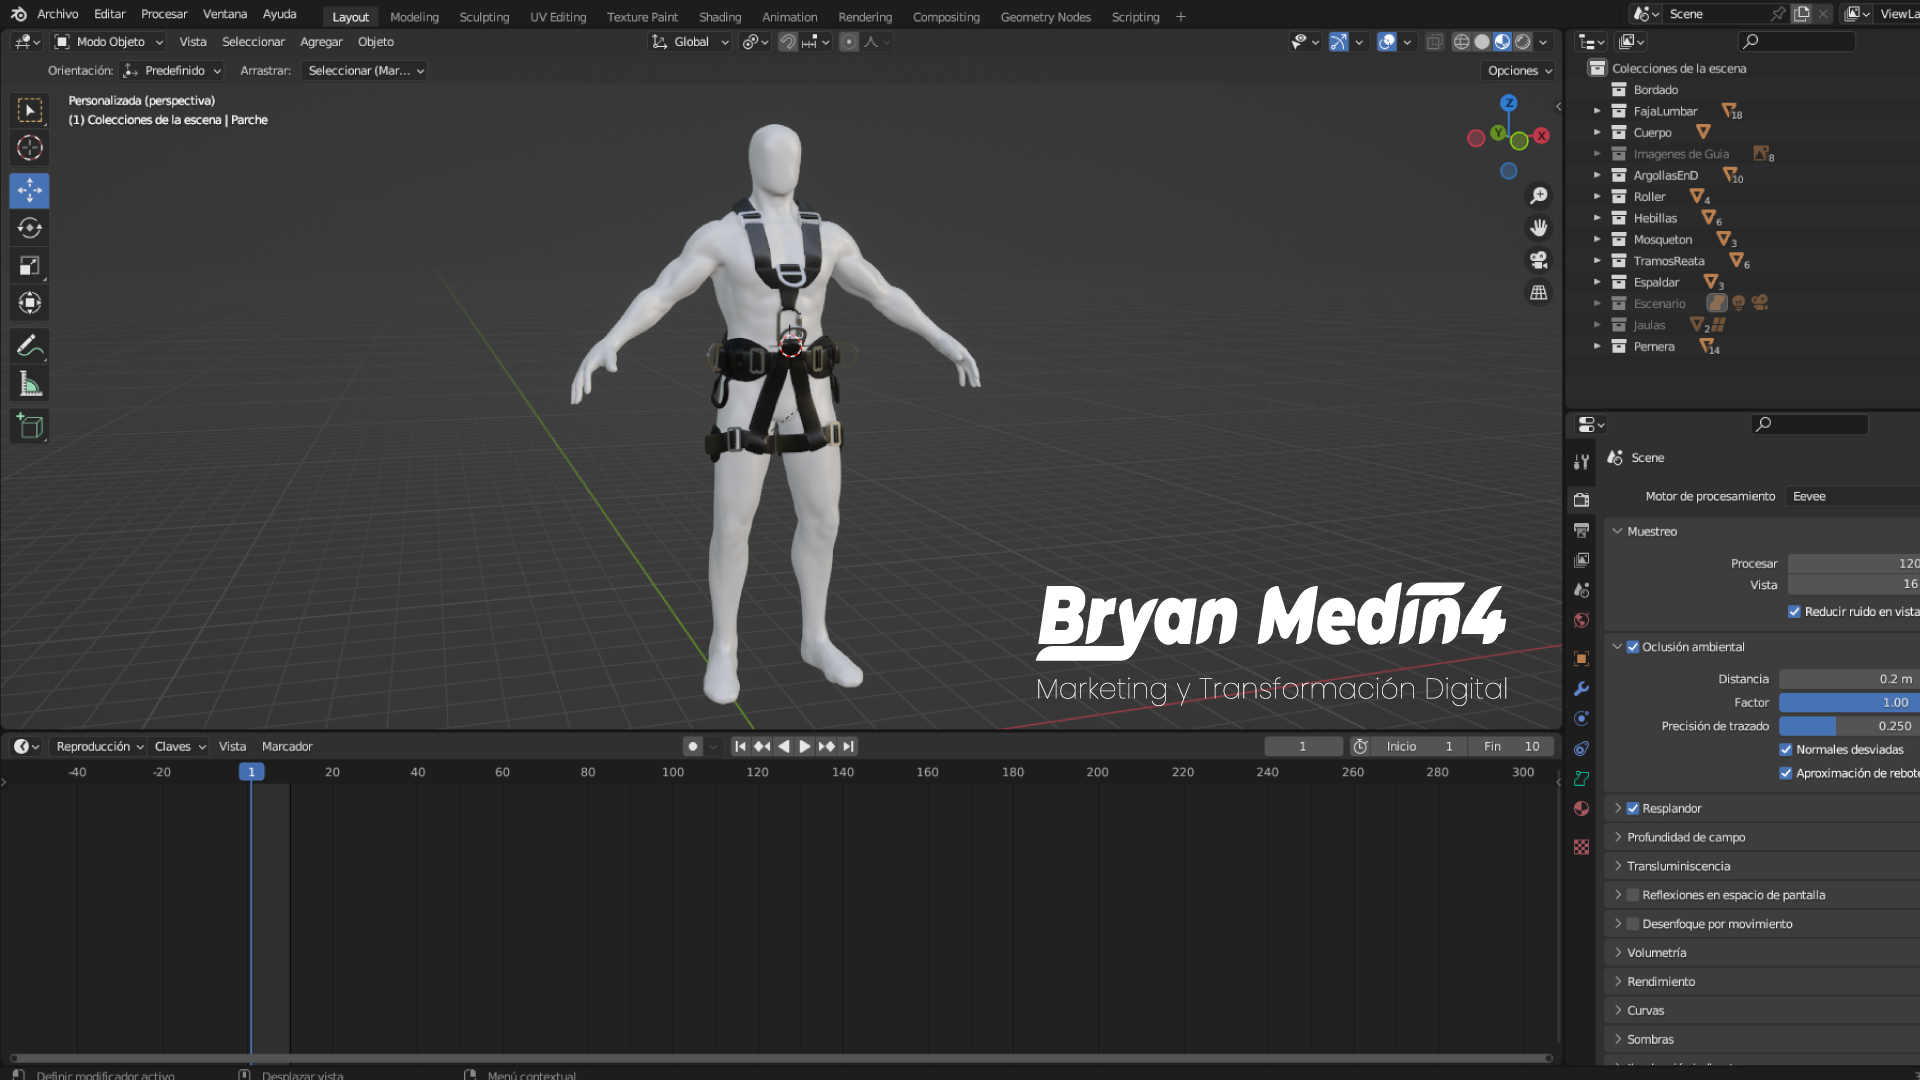Switch to the Sculpting workspace tab
Screen dimensions: 1920x1080
[484, 17]
